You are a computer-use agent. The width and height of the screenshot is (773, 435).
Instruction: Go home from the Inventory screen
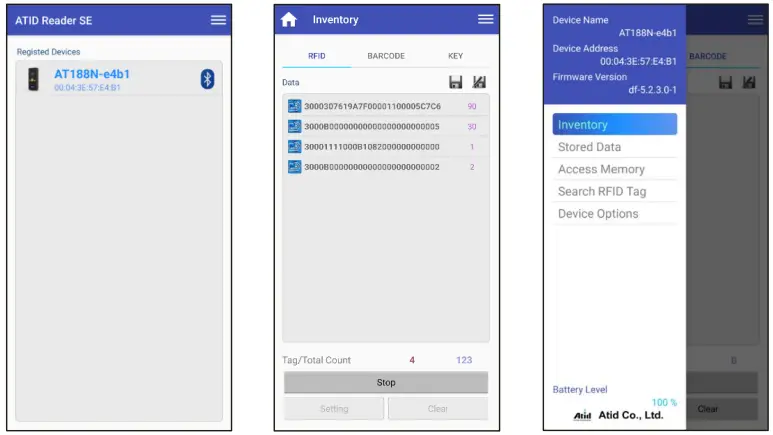click(289, 20)
